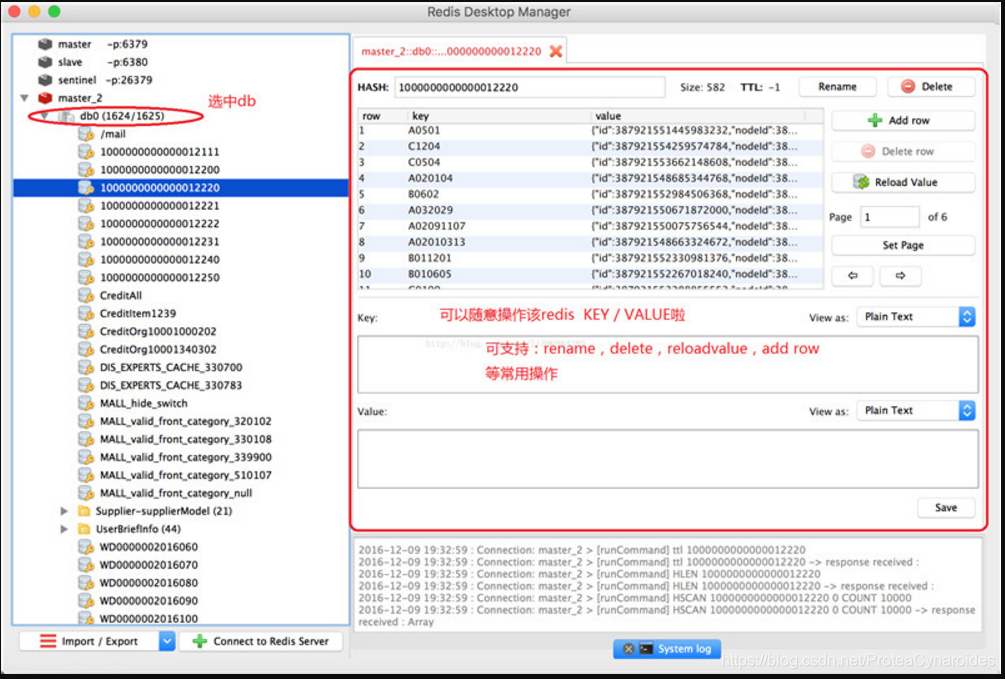Select DIS_EXPERTS_CACHE_330783 key
The width and height of the screenshot is (1005, 679).
pyautogui.click(x=171, y=385)
